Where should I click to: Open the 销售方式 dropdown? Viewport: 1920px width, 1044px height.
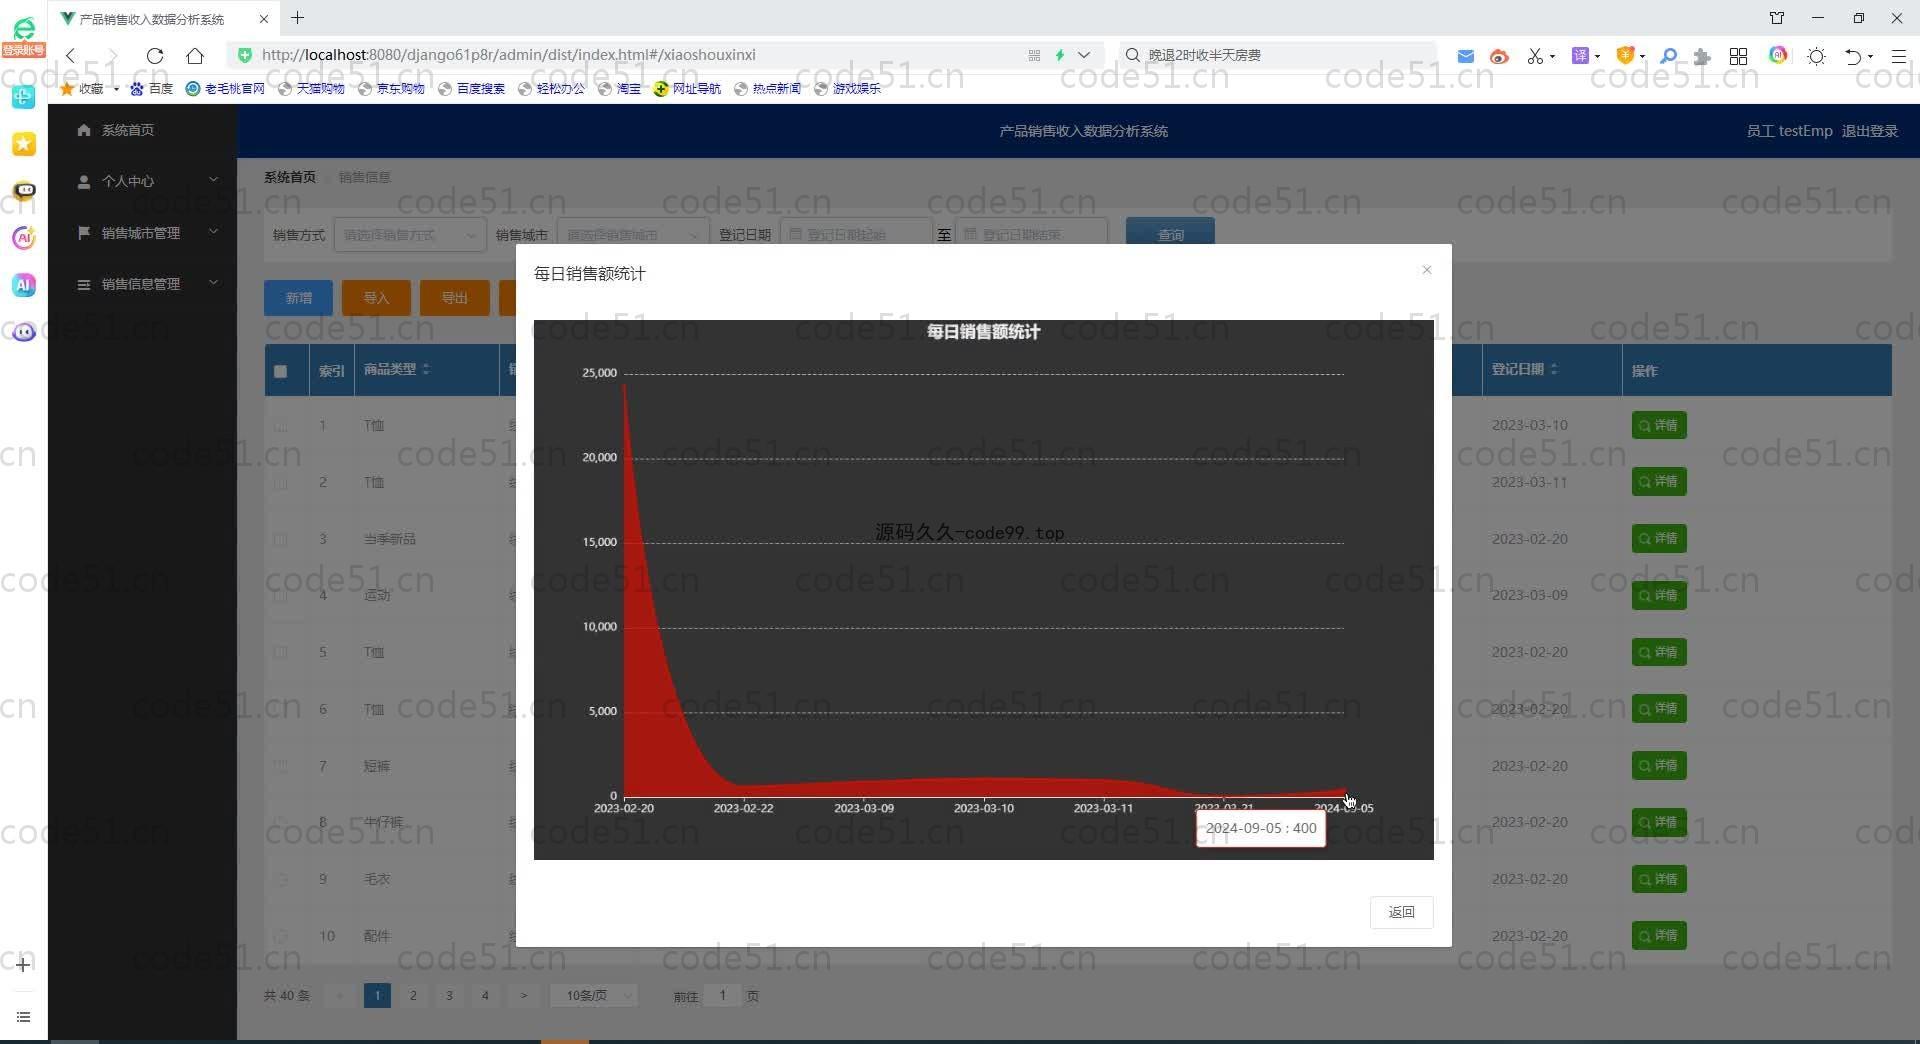[410, 235]
